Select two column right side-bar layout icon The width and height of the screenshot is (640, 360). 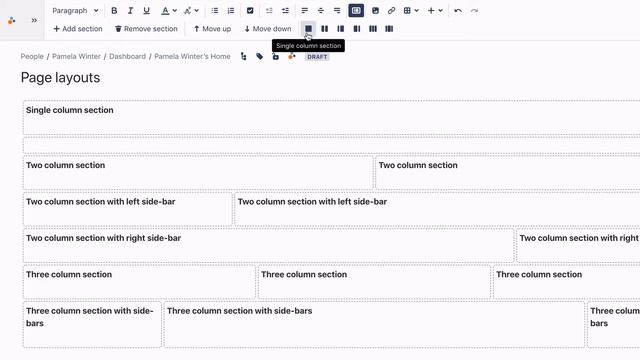[x=357, y=29]
